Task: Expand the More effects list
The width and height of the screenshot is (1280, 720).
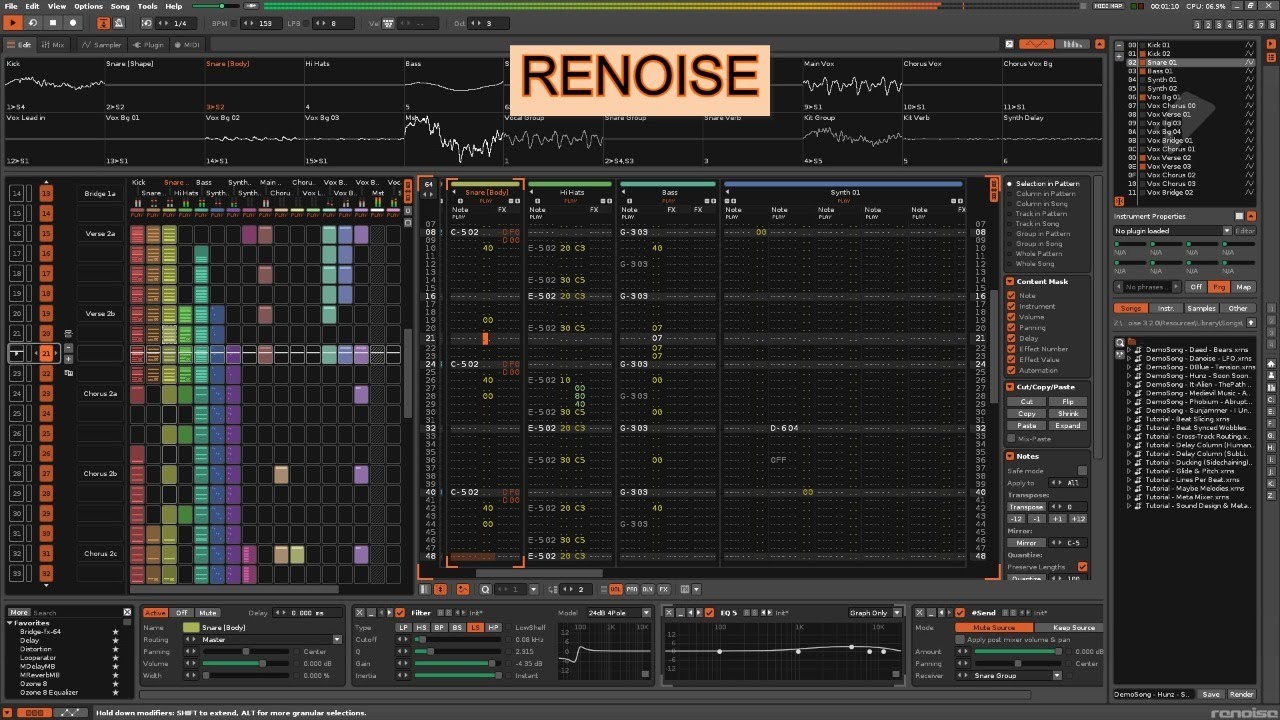Action: click(x=19, y=612)
